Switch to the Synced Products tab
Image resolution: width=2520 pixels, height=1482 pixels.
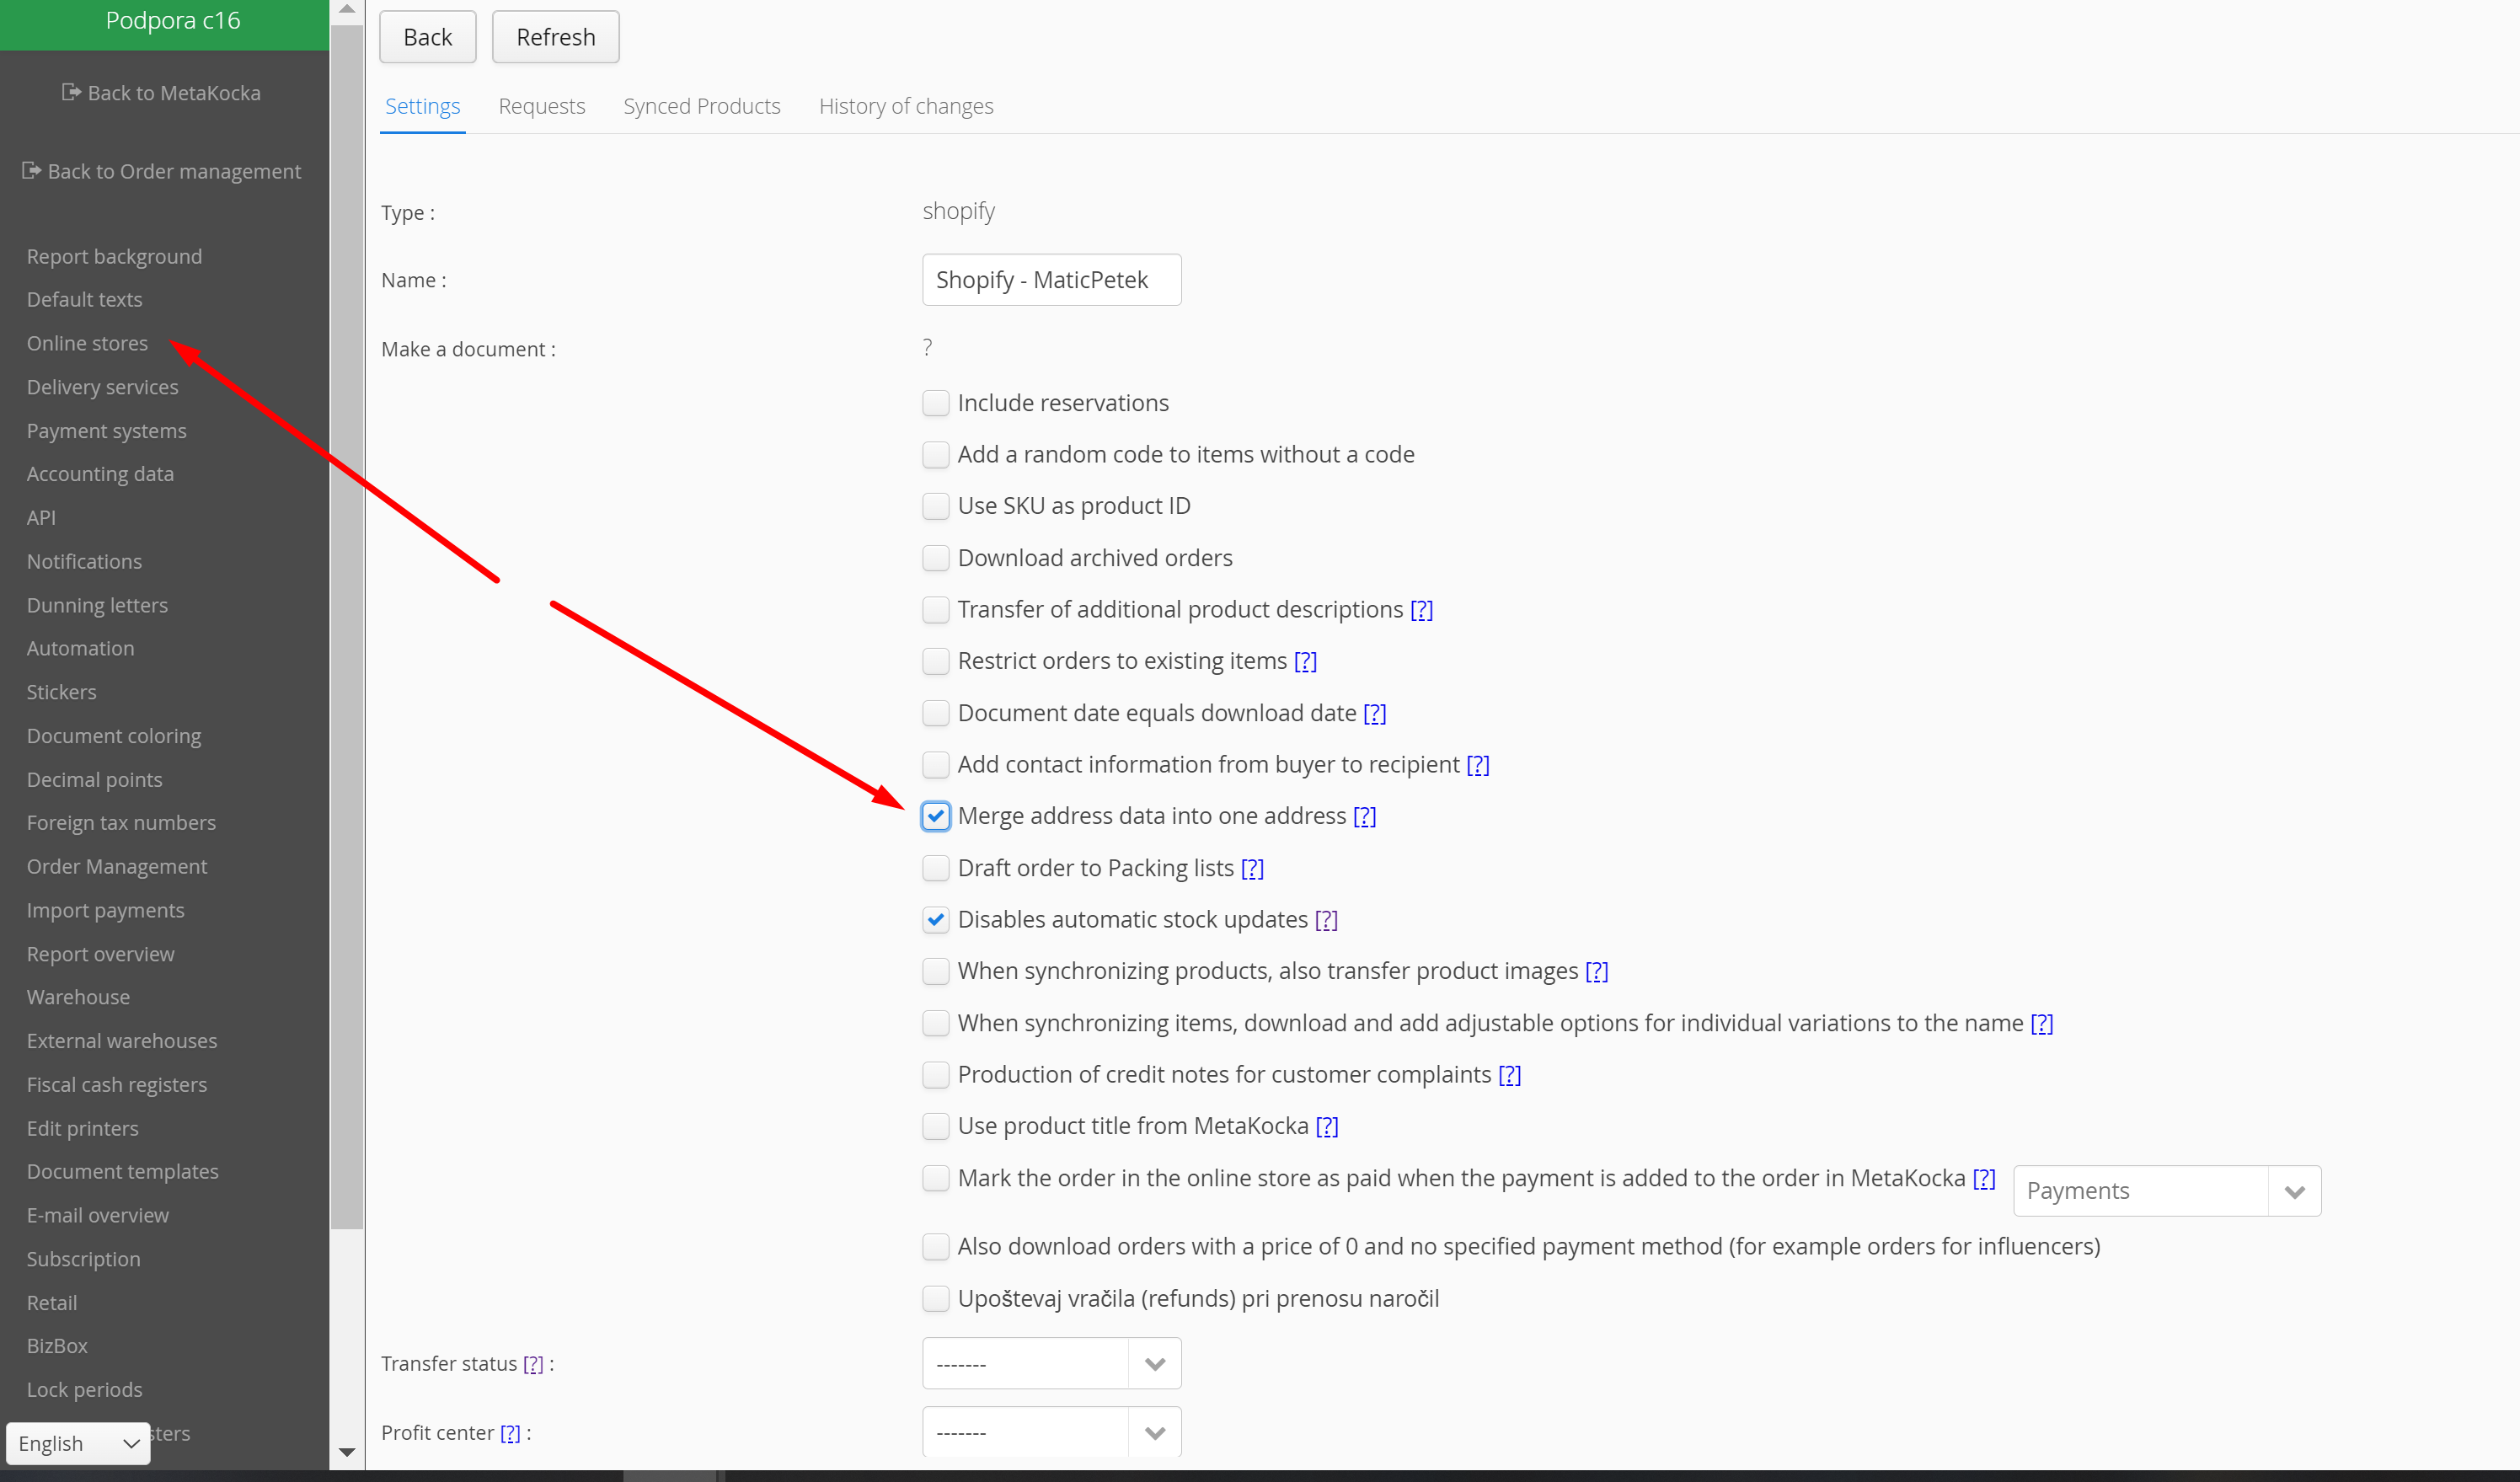coord(701,106)
